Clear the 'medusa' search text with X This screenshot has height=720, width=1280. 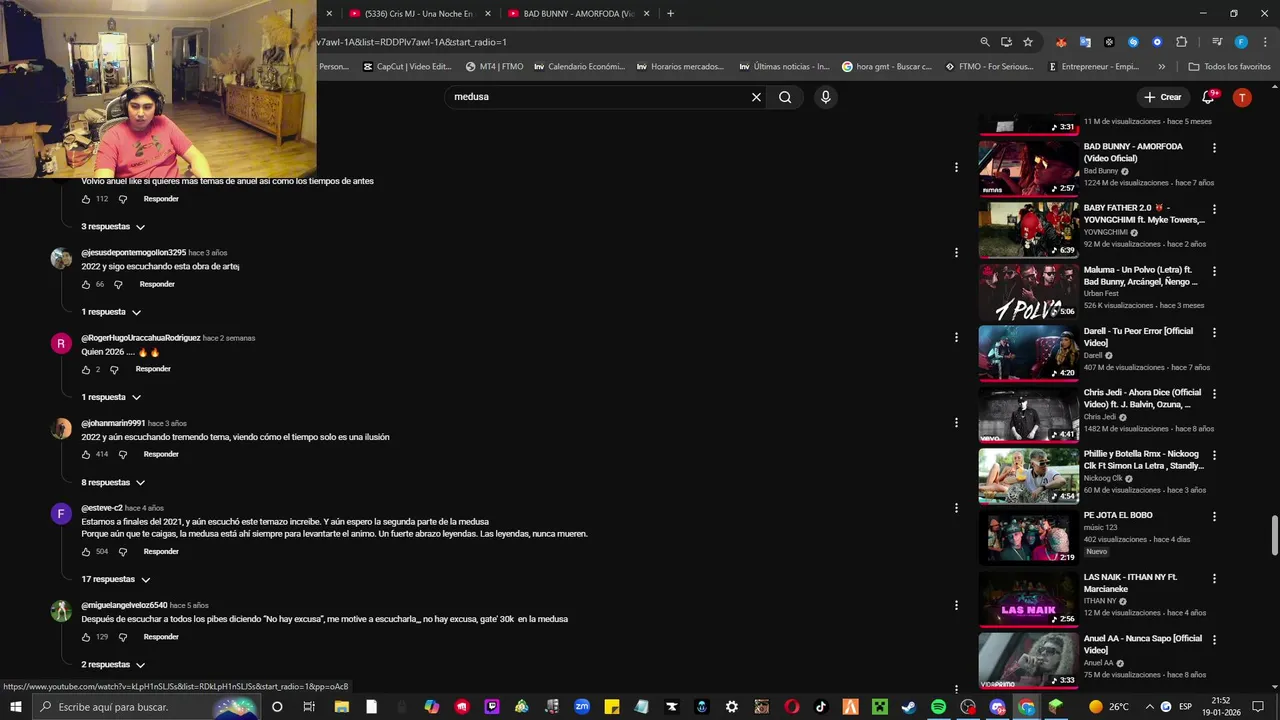tap(756, 97)
